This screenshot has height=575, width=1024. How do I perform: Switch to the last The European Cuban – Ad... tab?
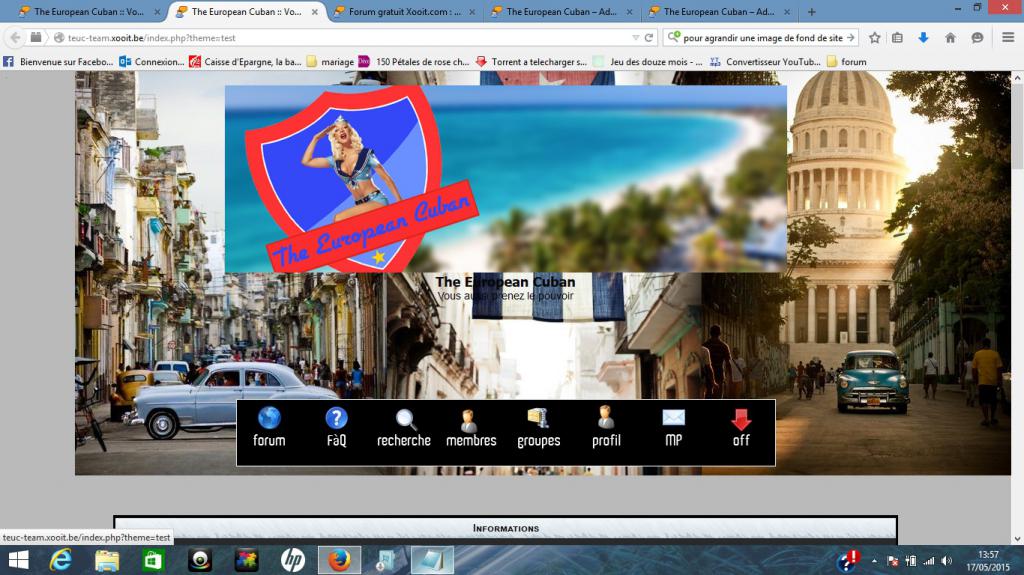[x=718, y=12]
